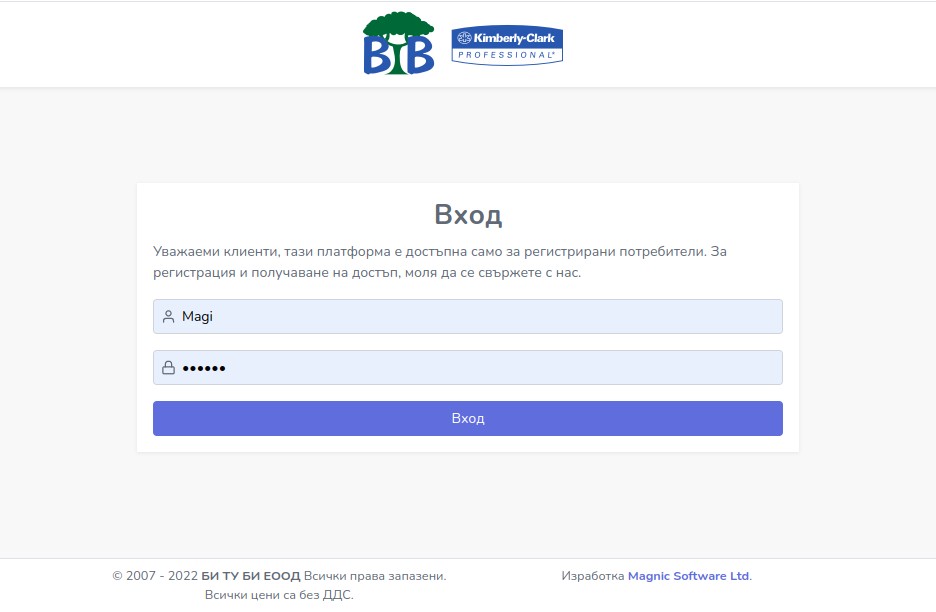This screenshot has height=612, width=936.
Task: Click the padlock icon in password field
Action: coord(168,368)
